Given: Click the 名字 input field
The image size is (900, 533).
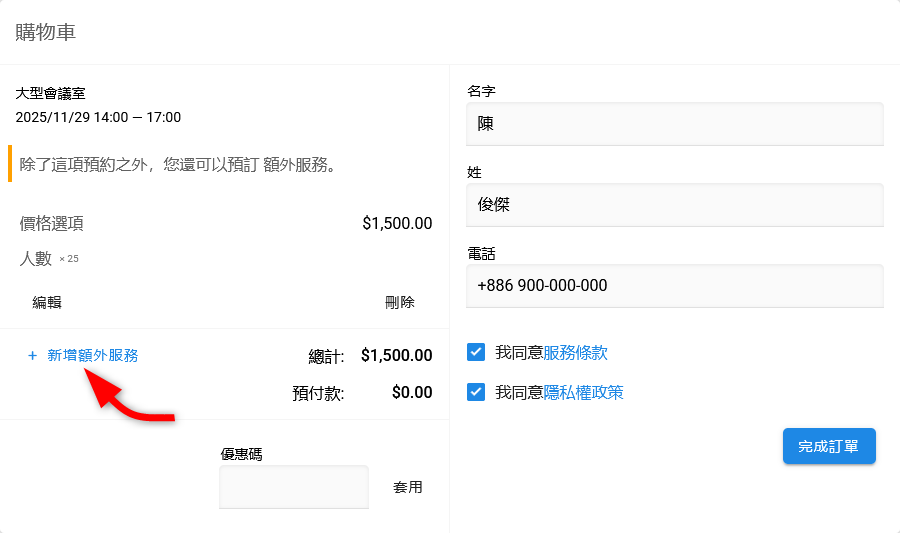Looking at the screenshot, I should (x=674, y=124).
